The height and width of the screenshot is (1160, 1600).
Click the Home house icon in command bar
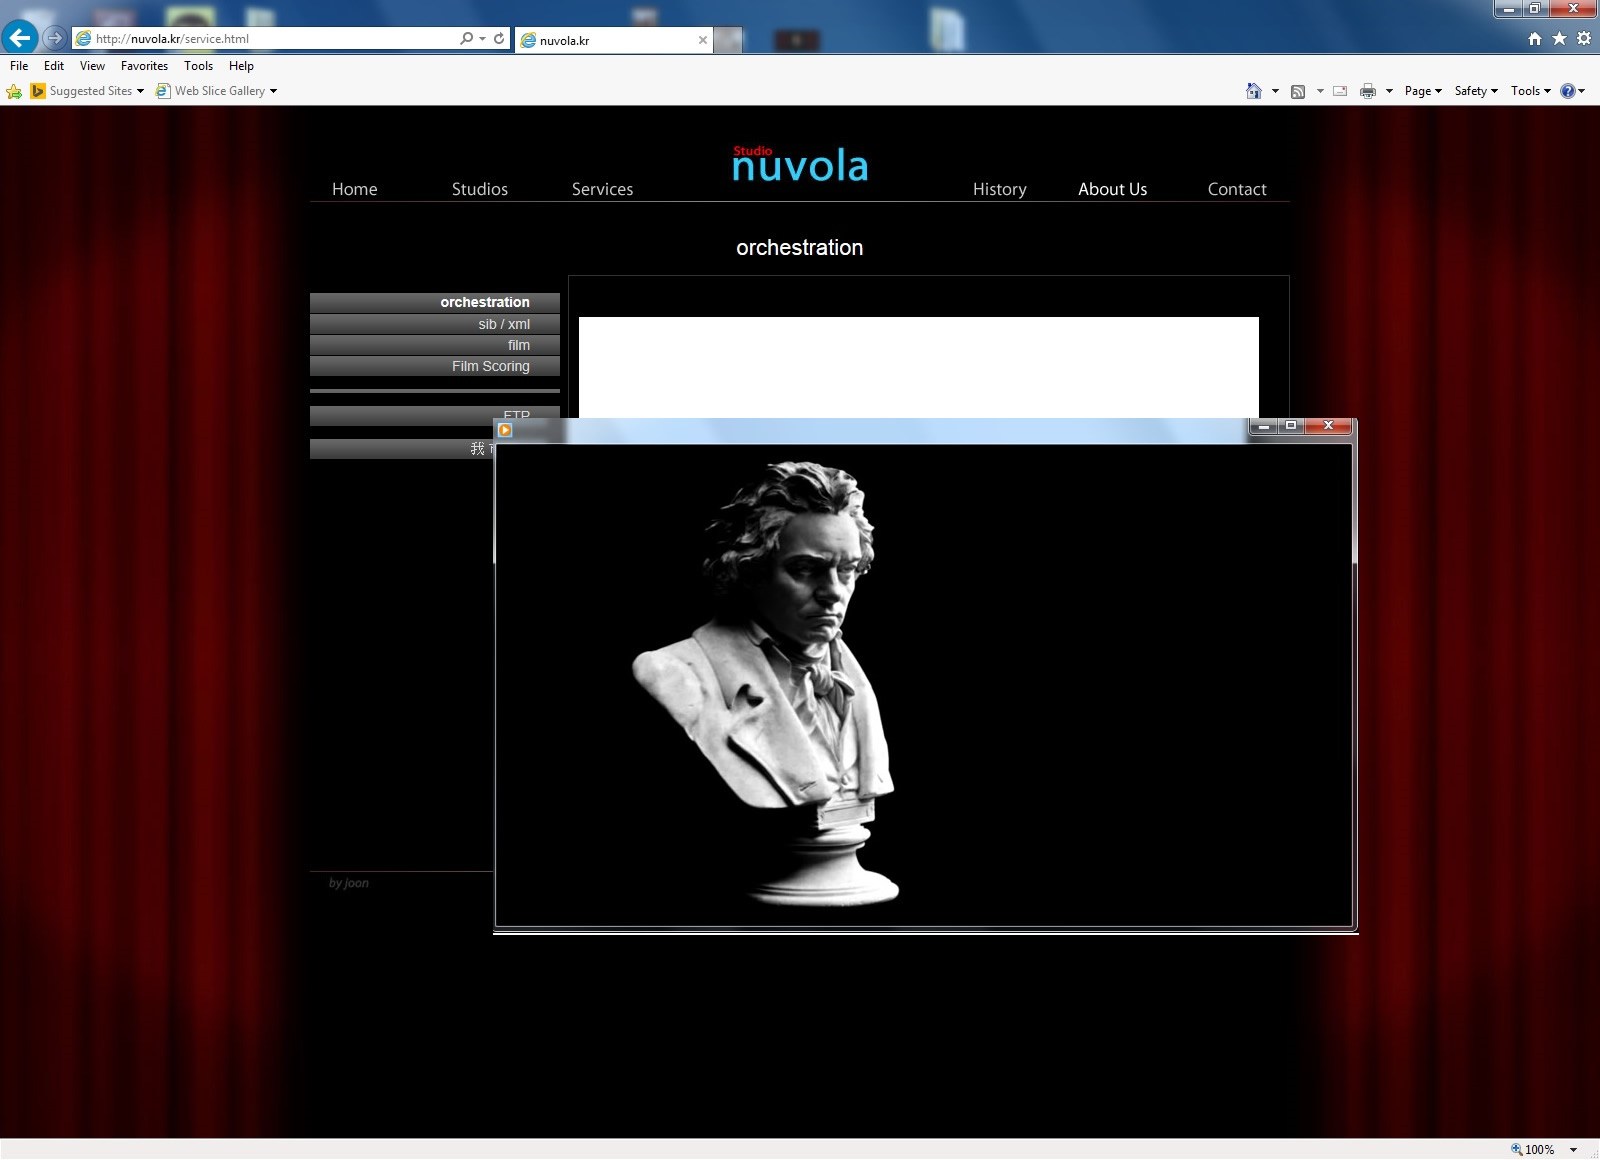(x=1254, y=91)
